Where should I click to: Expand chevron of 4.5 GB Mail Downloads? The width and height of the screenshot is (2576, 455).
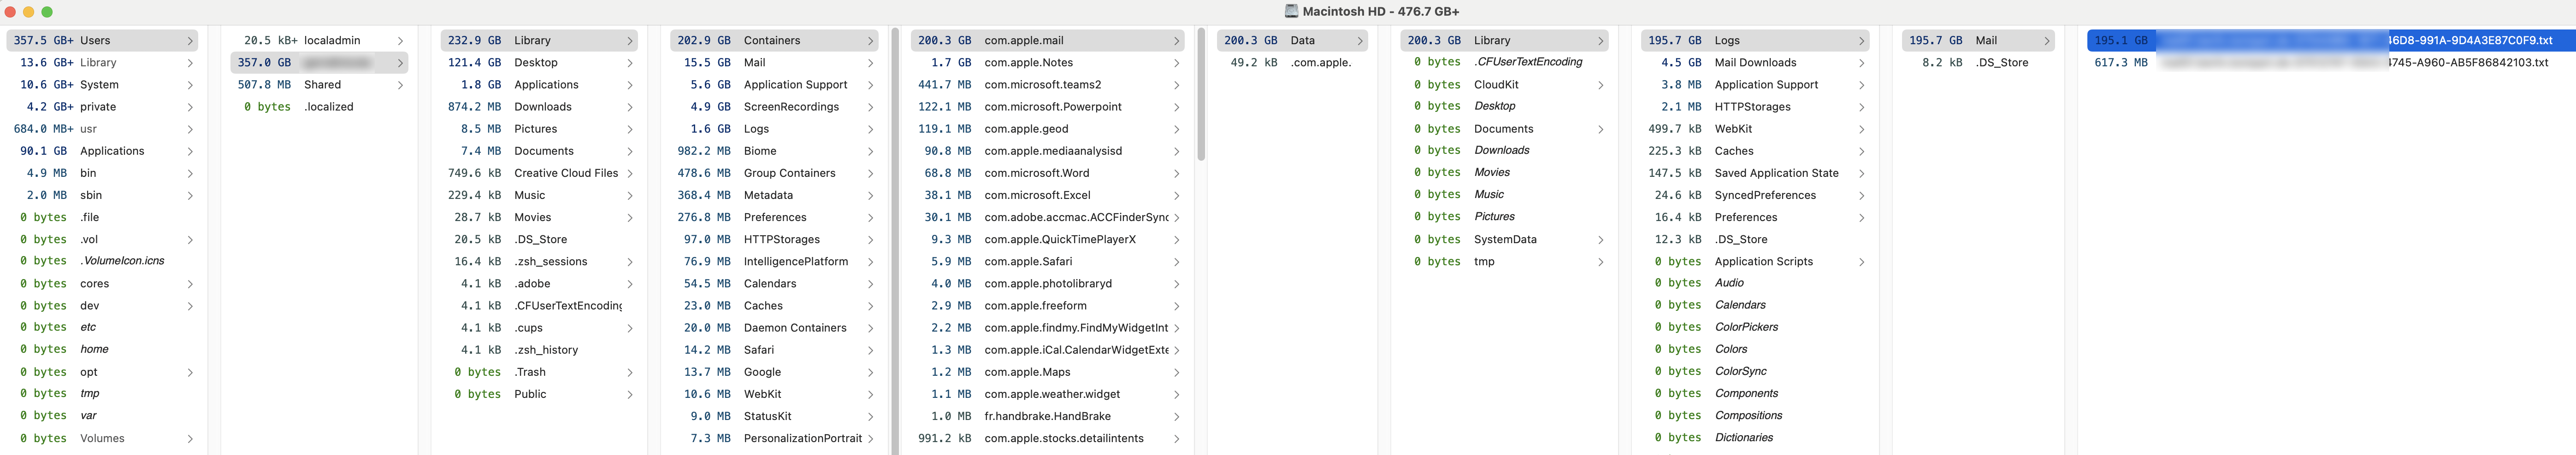[x=1861, y=63]
